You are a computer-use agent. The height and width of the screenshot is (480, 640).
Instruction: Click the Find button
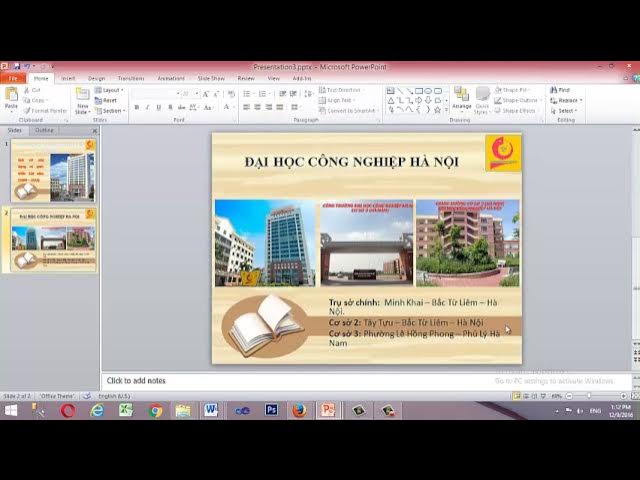point(560,90)
